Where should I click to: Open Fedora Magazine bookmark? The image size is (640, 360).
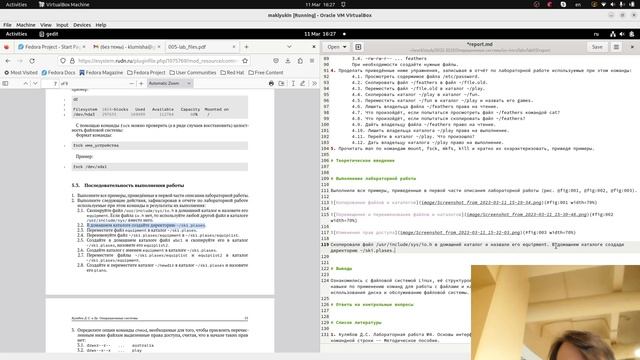click(101, 73)
